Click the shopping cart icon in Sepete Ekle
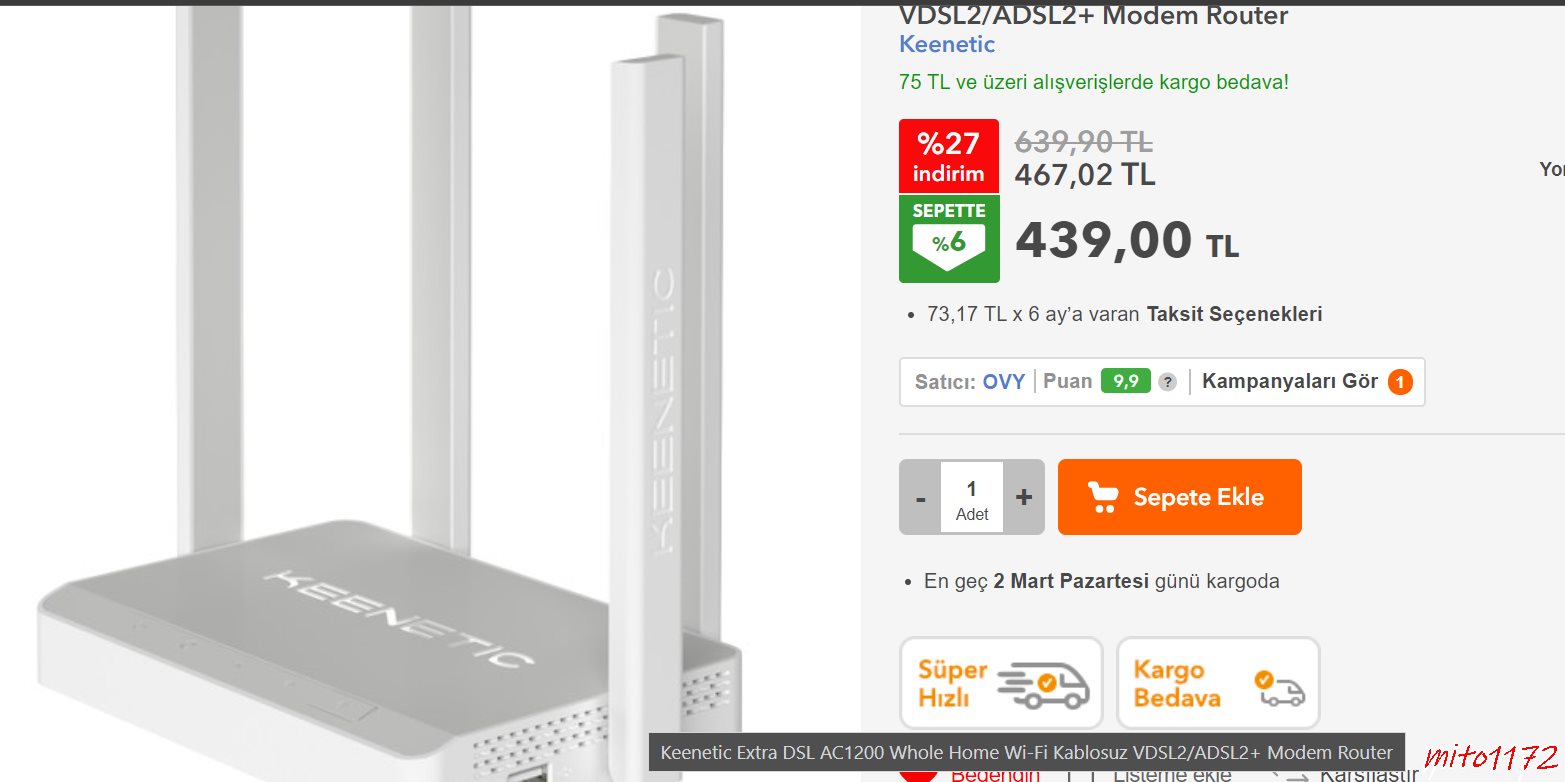 1103,497
